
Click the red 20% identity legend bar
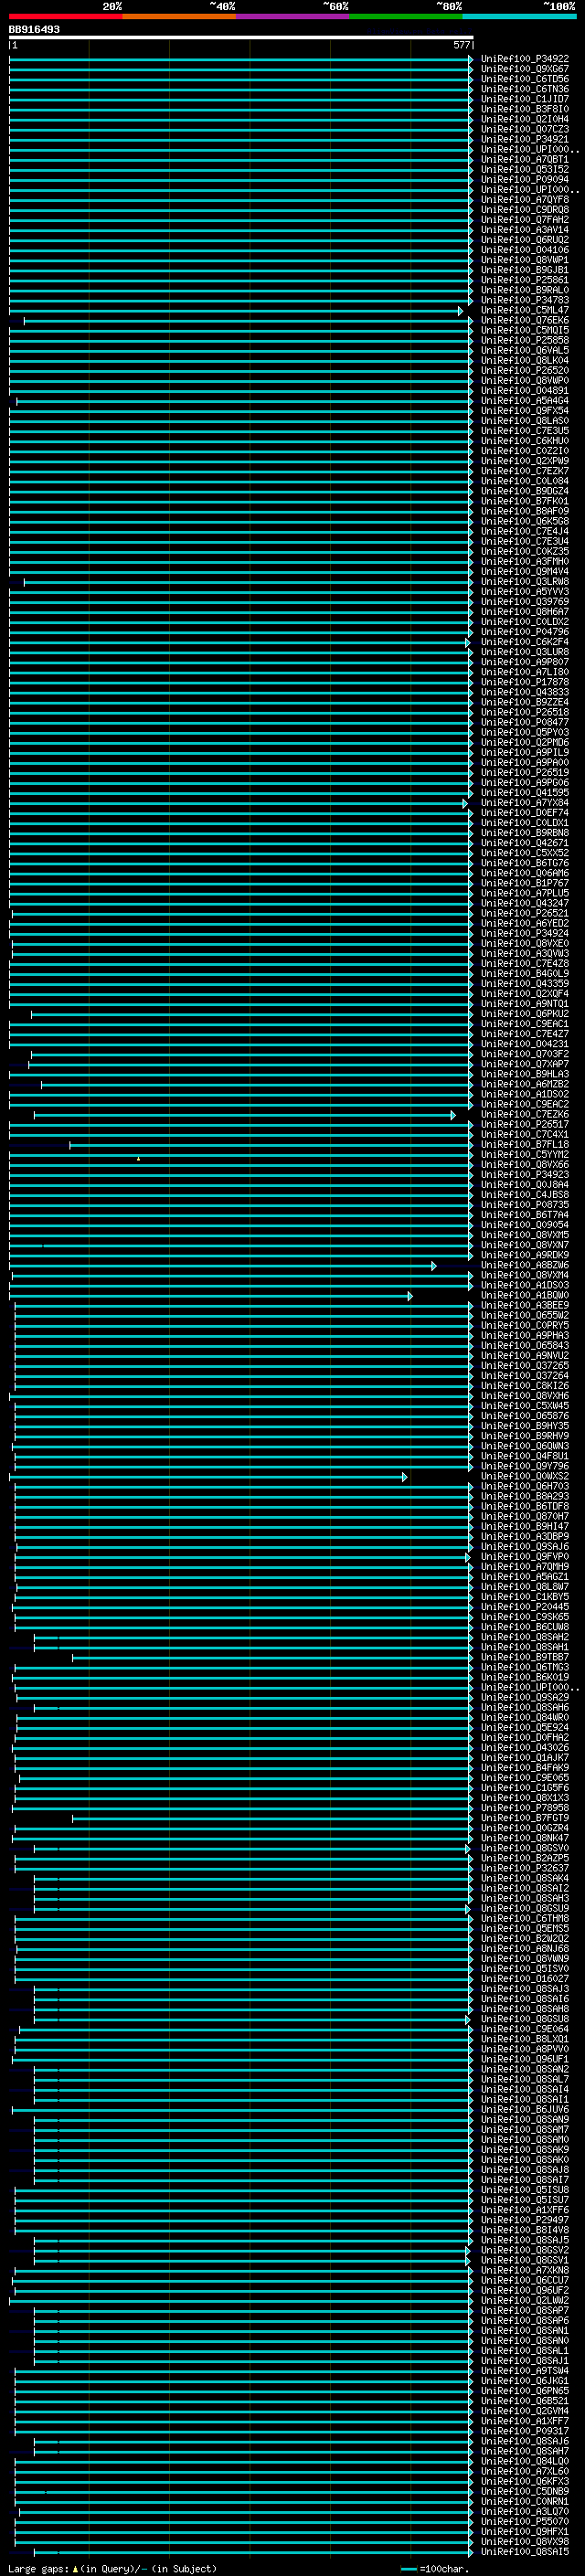pos(65,16)
